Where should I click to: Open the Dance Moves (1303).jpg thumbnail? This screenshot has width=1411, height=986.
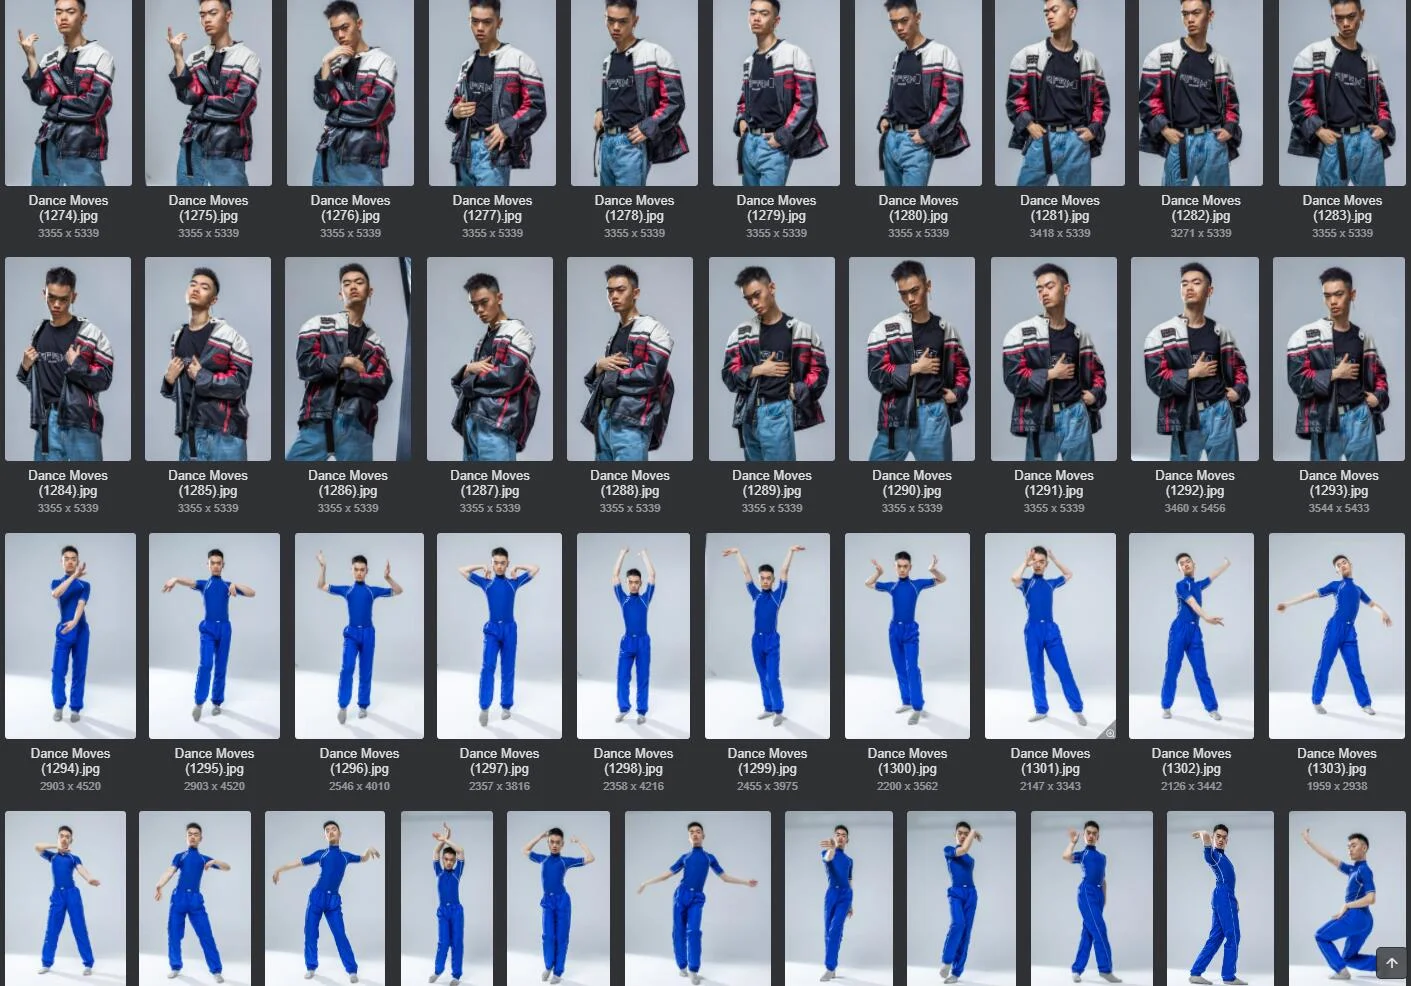1337,636
